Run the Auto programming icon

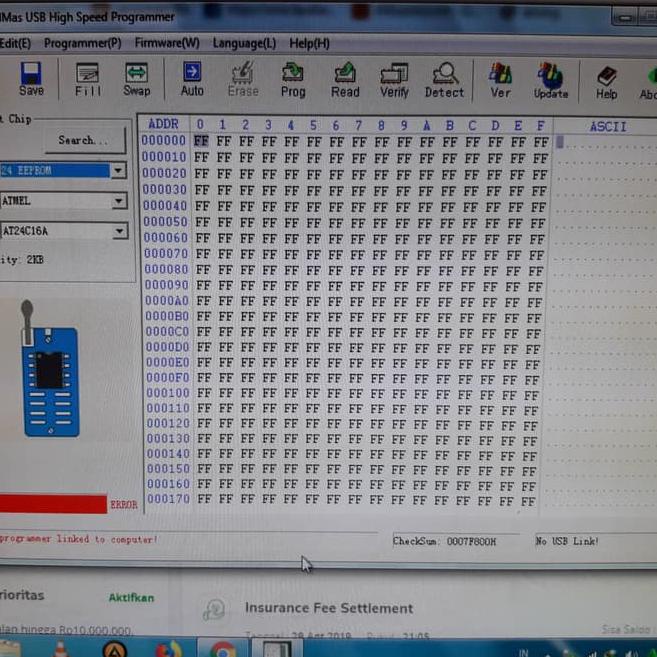(192, 79)
